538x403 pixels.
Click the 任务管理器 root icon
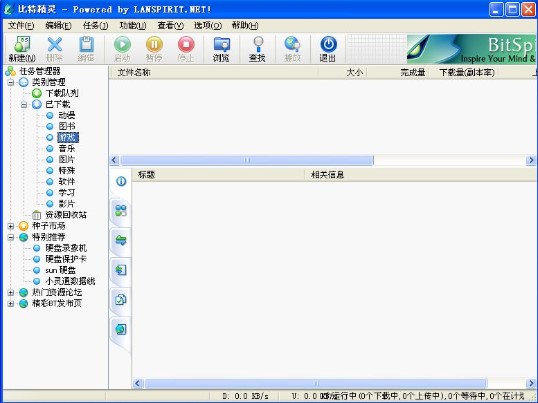pos(11,71)
